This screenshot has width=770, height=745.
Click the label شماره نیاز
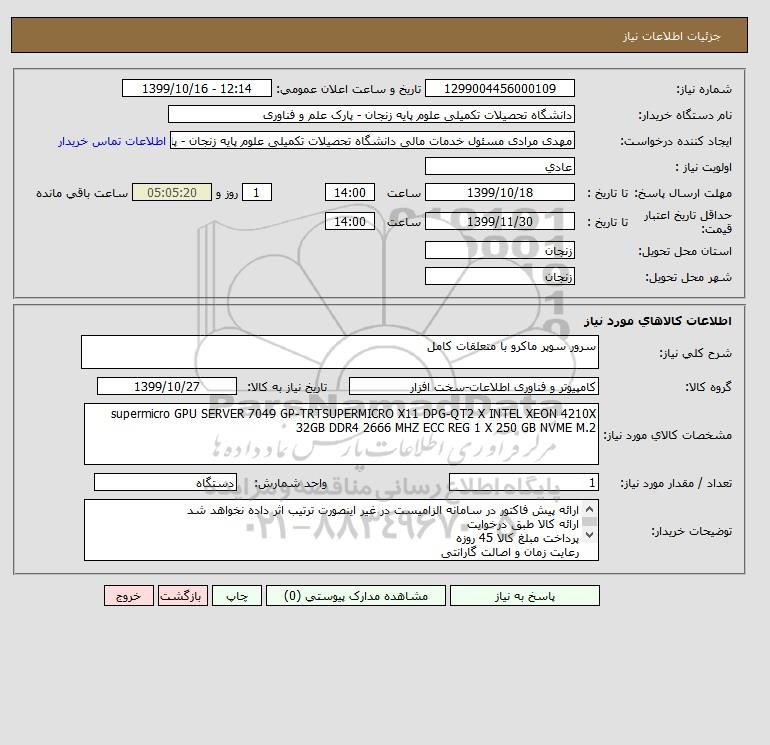pos(704,89)
